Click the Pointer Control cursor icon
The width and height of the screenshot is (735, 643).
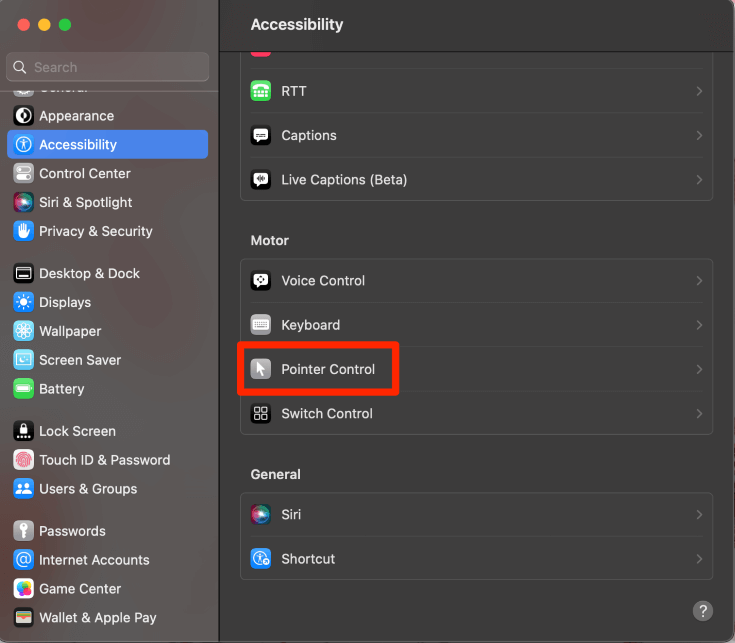click(x=261, y=369)
